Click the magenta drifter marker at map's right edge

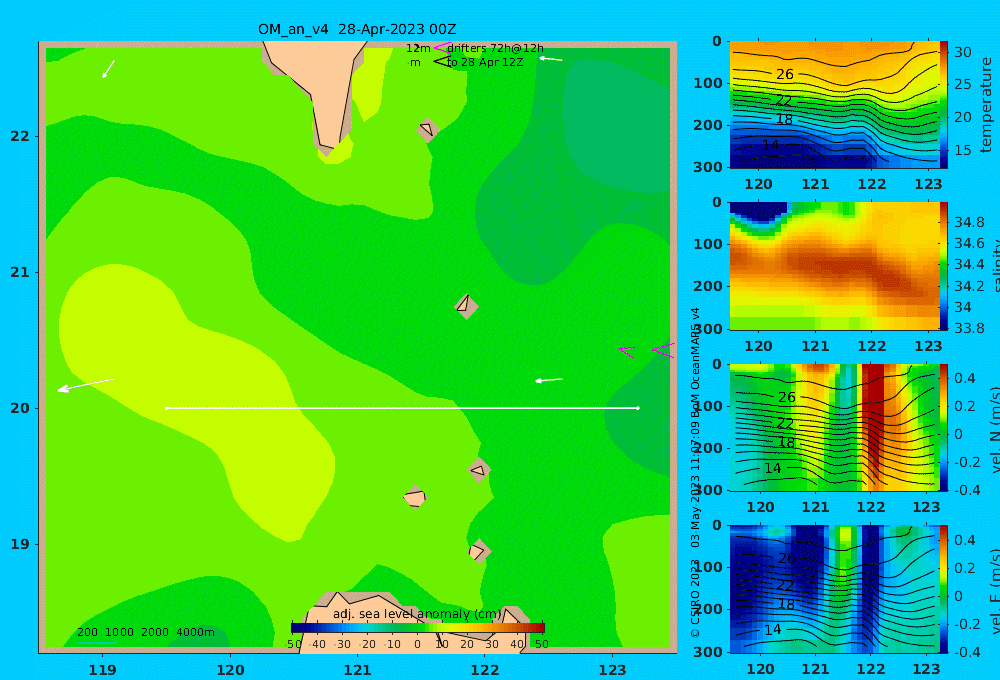coord(663,350)
